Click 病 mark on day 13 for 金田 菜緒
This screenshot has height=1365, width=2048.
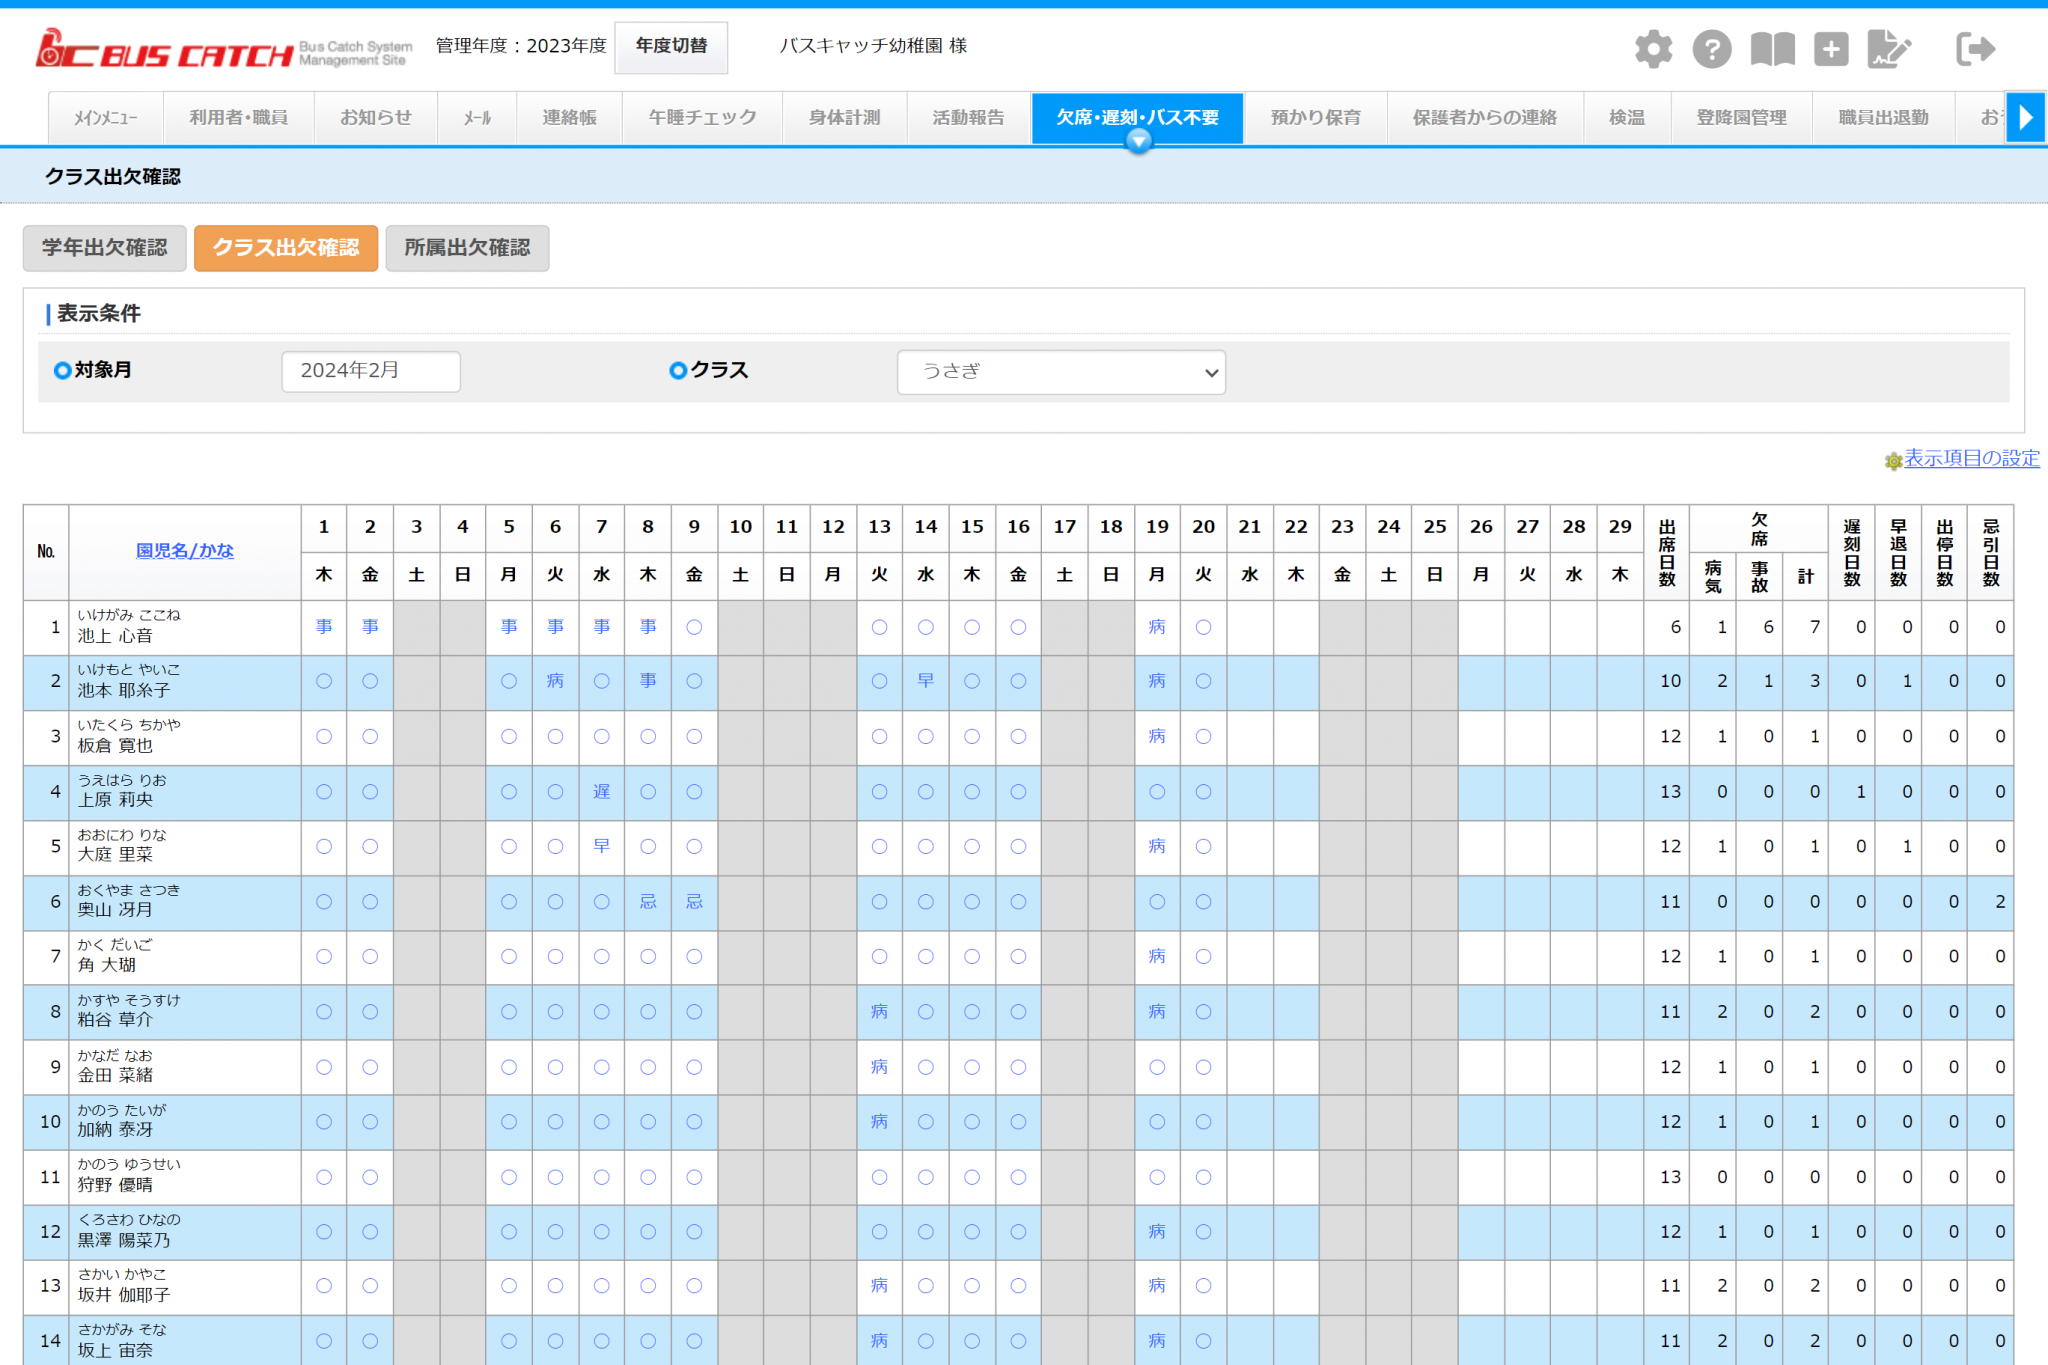coord(879,1067)
